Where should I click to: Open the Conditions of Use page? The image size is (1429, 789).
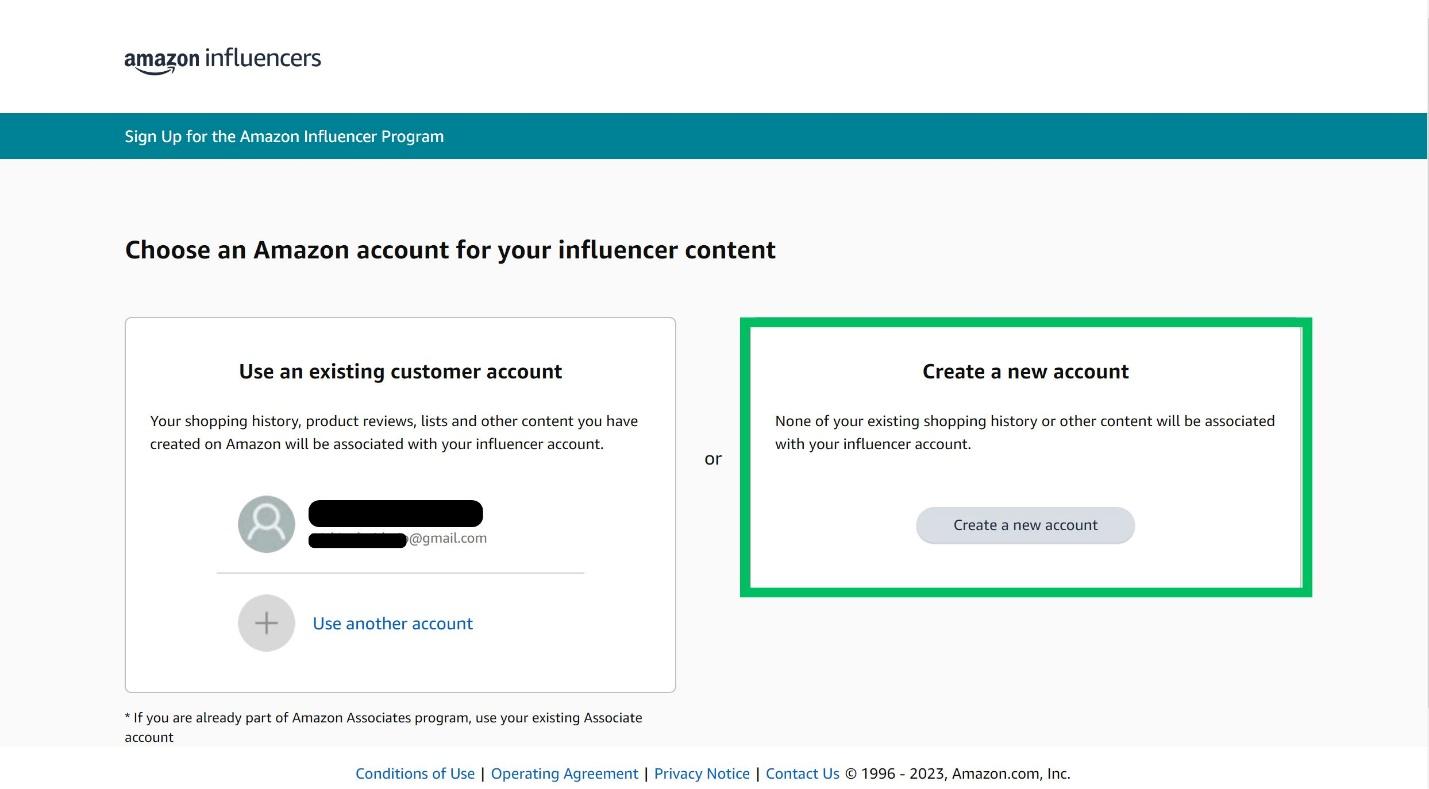[415, 773]
